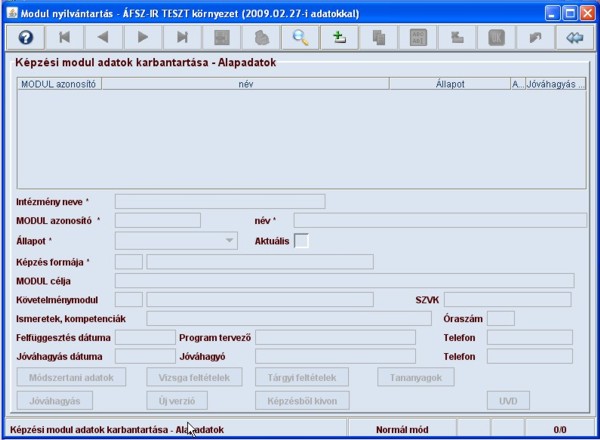The width and height of the screenshot is (600, 440).
Task: Toggle the Aktuális checkbox
Action: pyautogui.click(x=301, y=240)
